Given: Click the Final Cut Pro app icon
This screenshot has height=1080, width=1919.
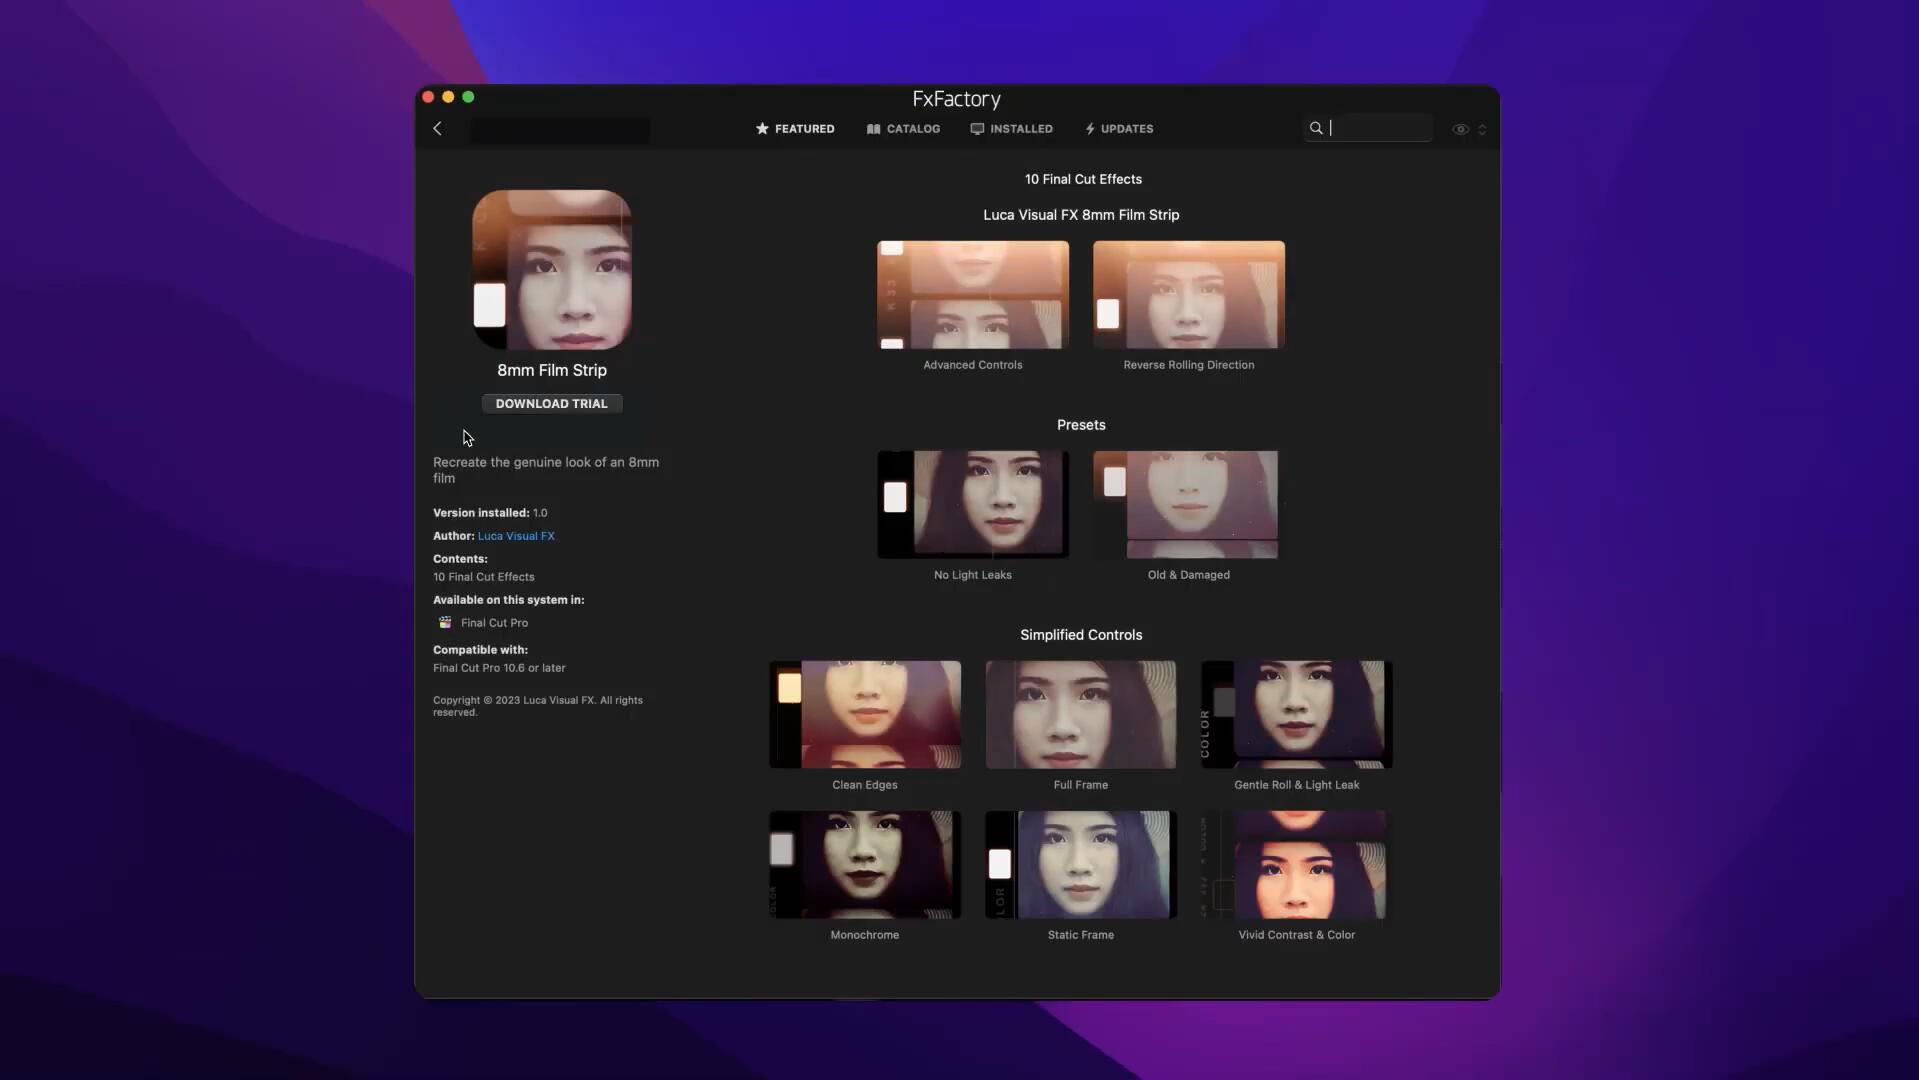Looking at the screenshot, I should point(445,622).
